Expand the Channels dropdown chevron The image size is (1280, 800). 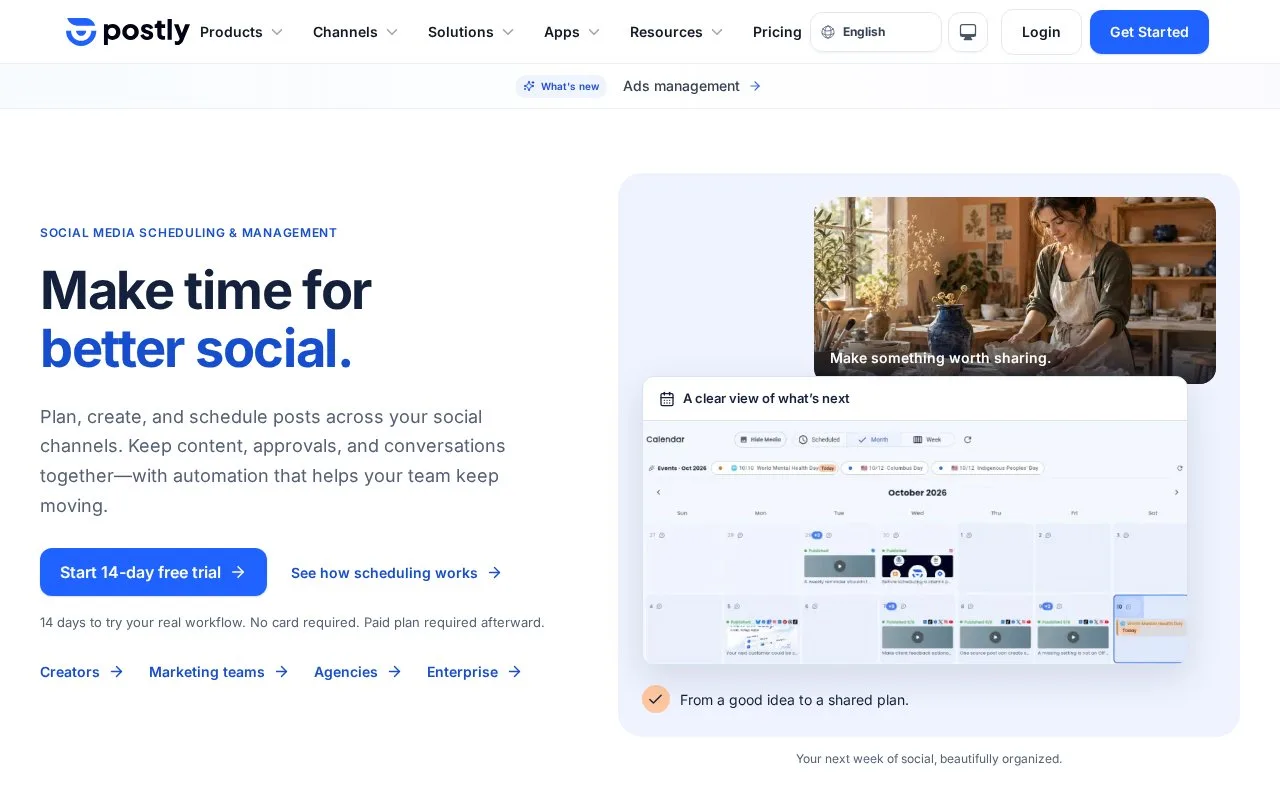(392, 32)
